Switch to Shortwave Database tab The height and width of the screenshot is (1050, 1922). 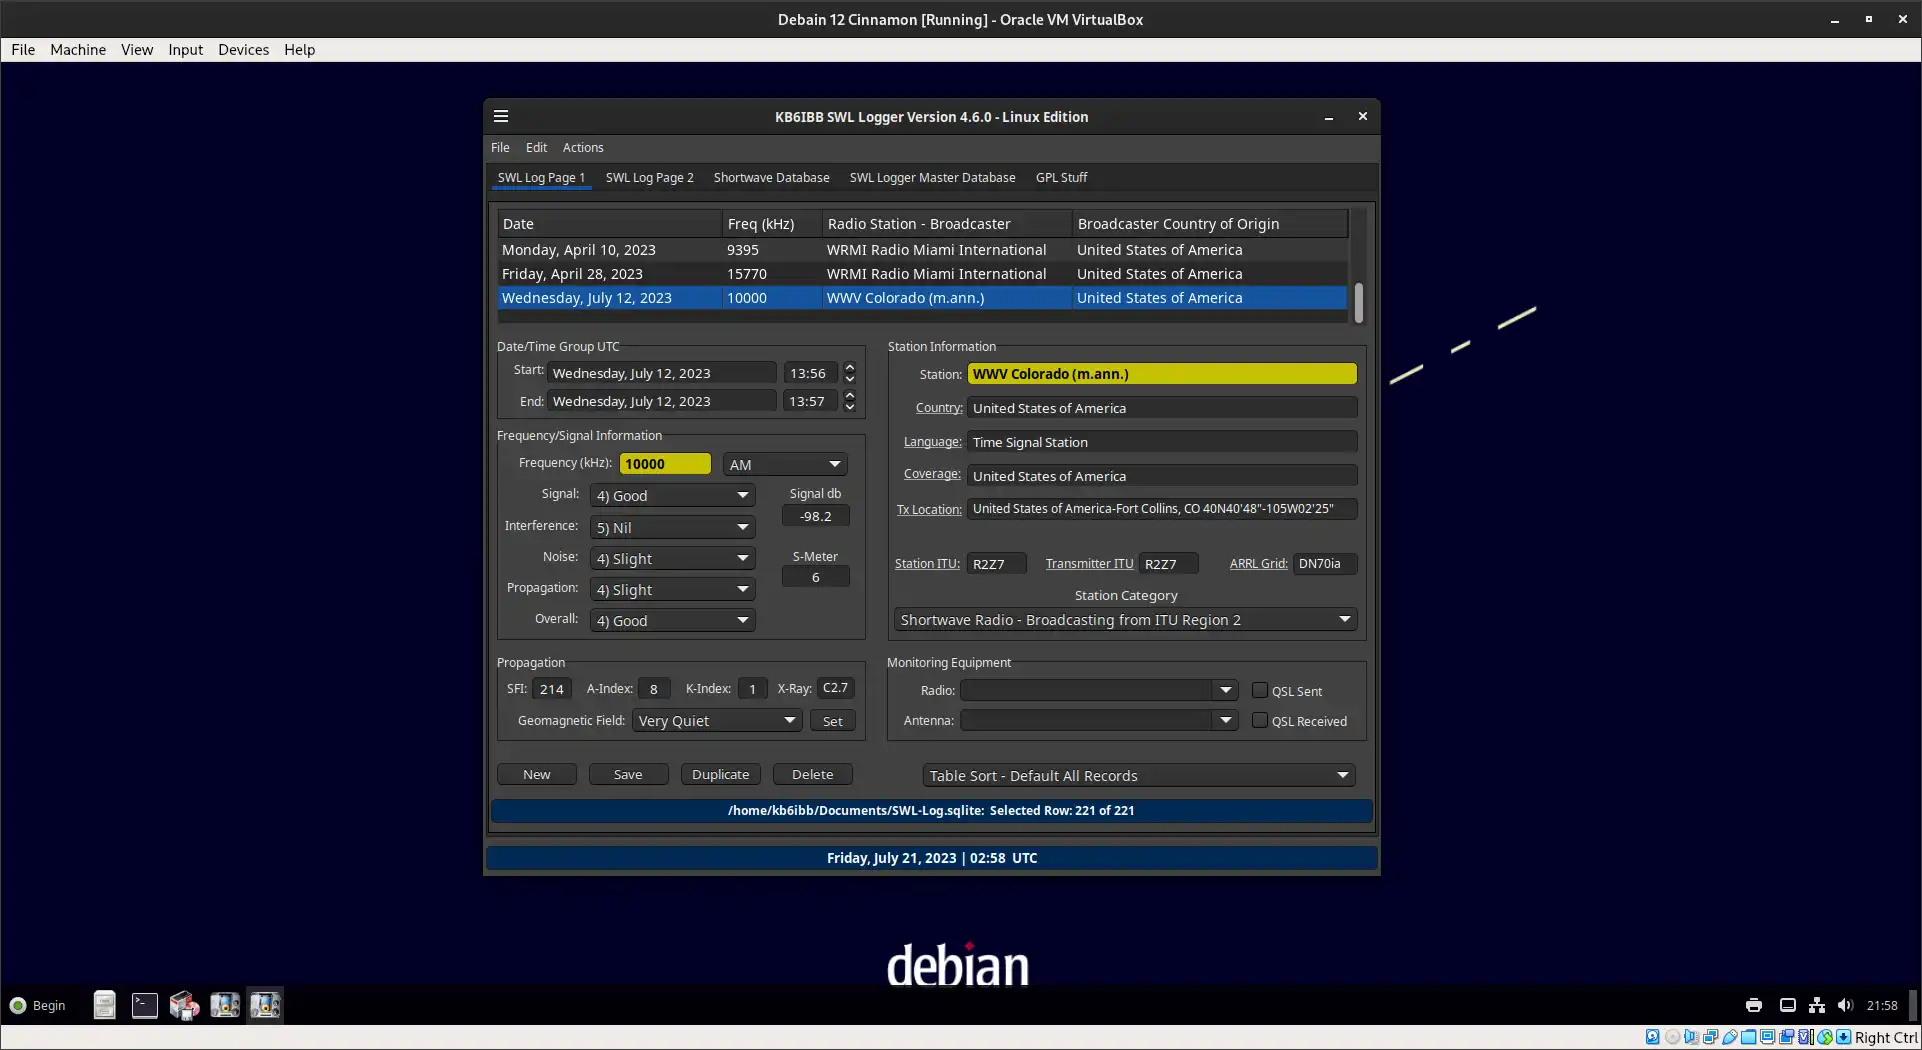tap(771, 177)
